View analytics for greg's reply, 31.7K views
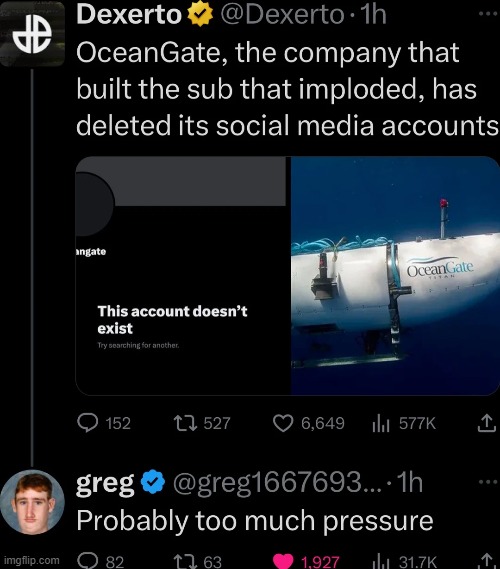Image resolution: width=500 pixels, height=569 pixels. click(x=405, y=561)
